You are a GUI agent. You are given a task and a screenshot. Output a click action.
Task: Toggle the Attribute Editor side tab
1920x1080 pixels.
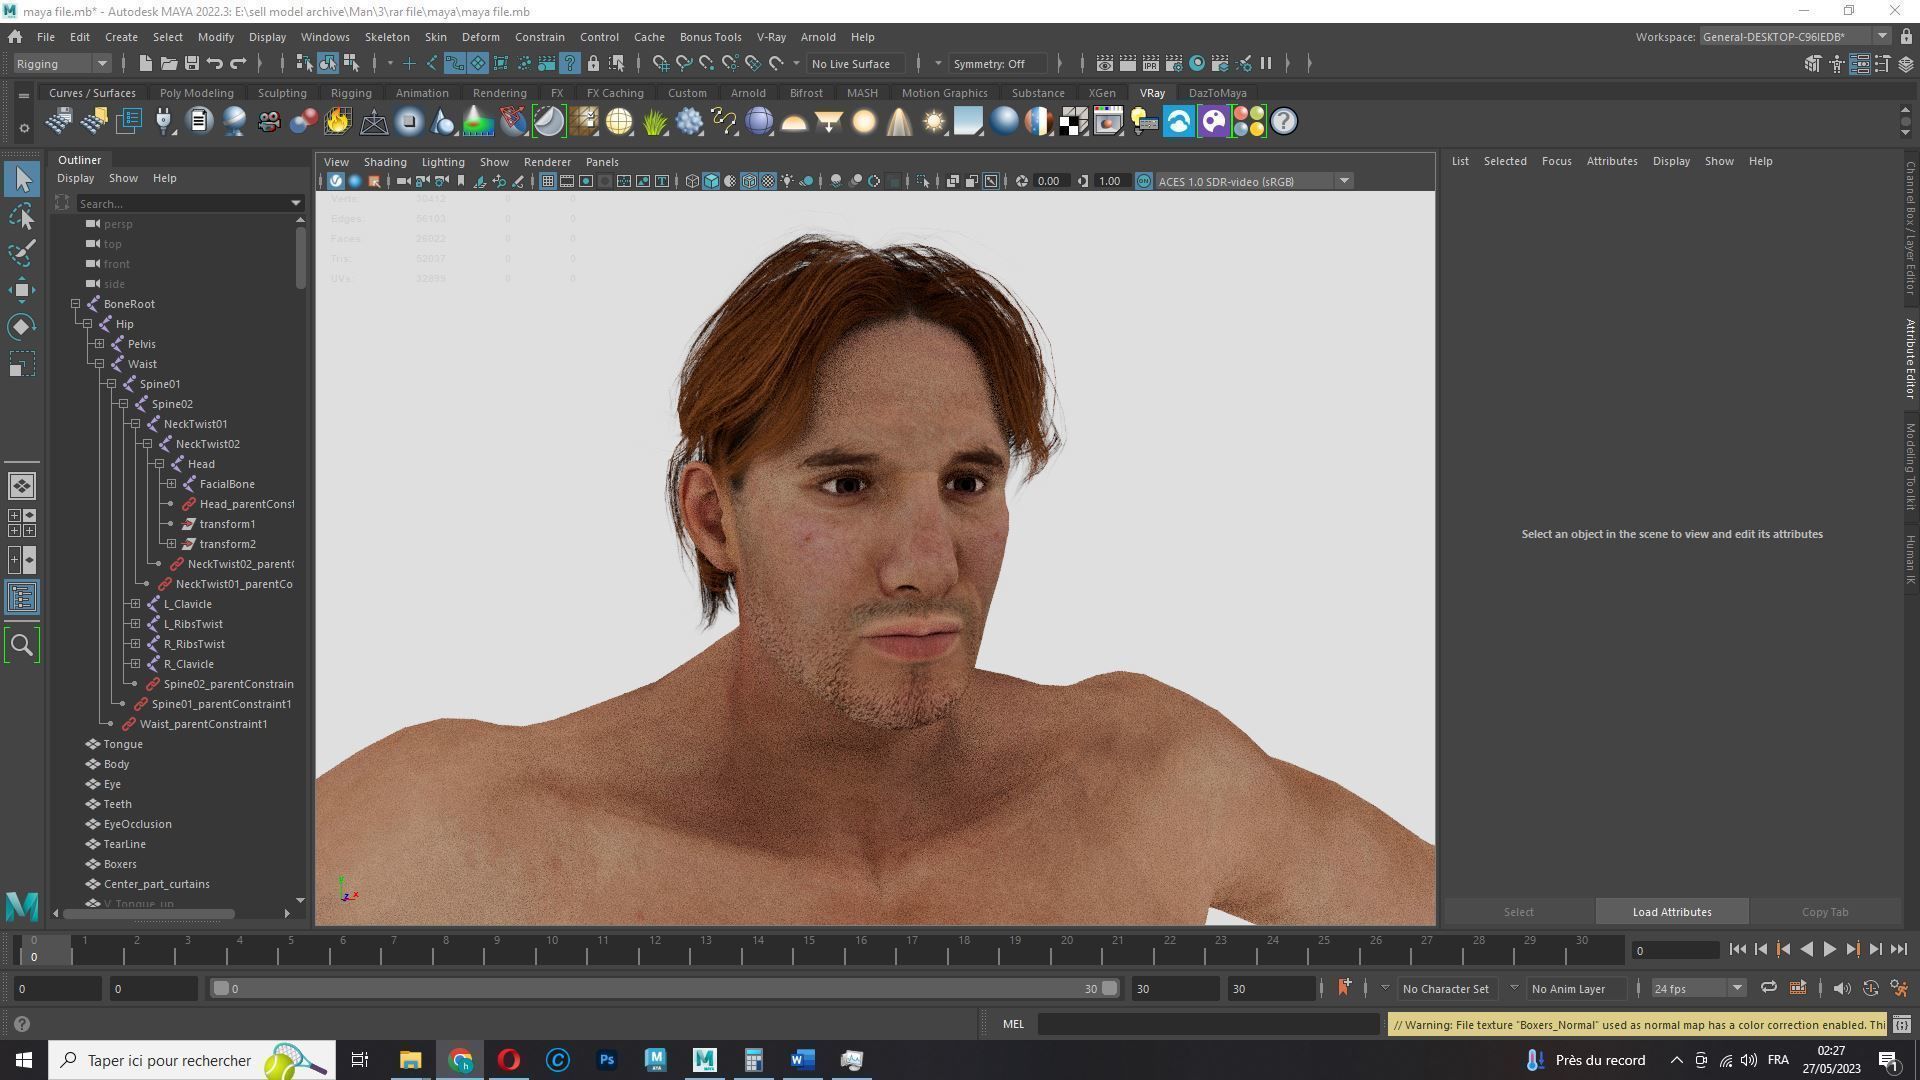click(x=1909, y=359)
